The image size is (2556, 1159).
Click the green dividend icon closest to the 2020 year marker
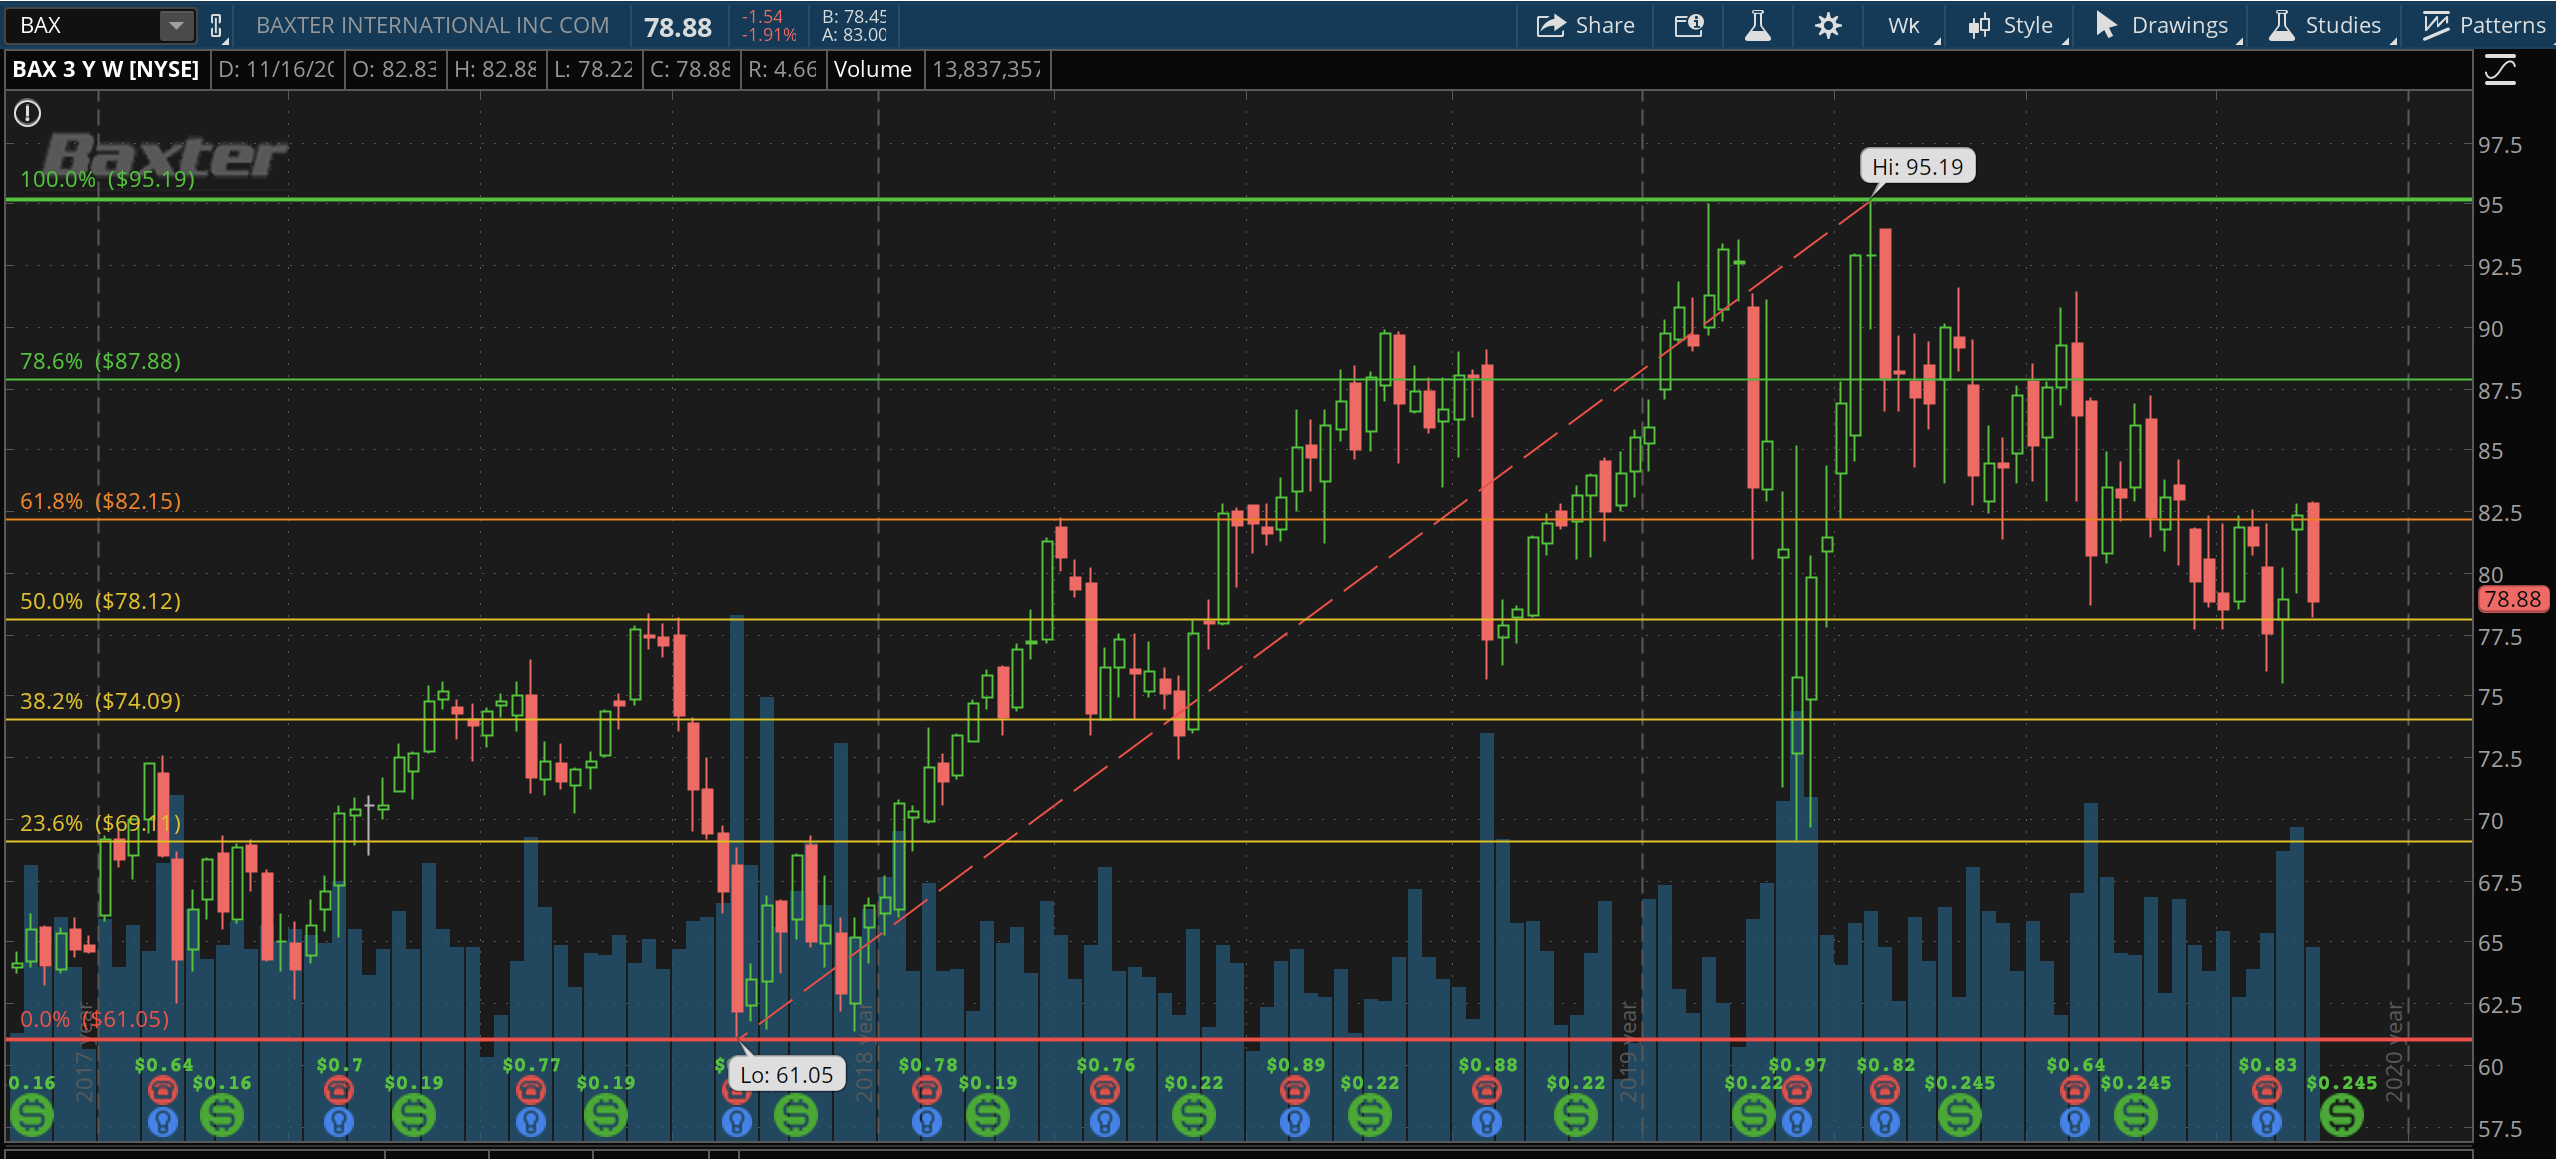tap(2342, 1115)
